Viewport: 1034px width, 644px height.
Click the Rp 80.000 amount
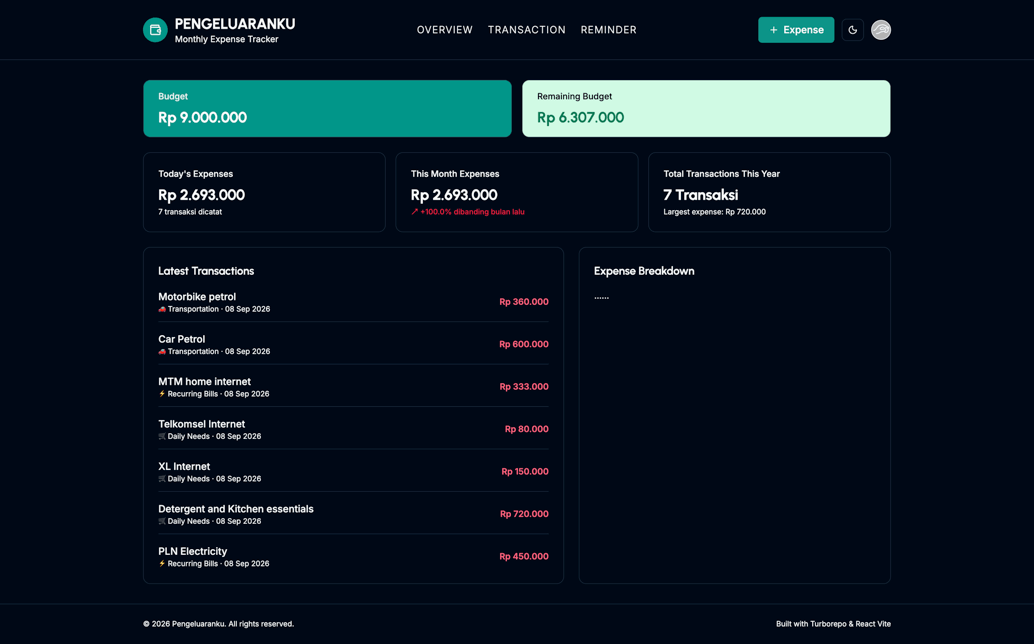coord(526,429)
